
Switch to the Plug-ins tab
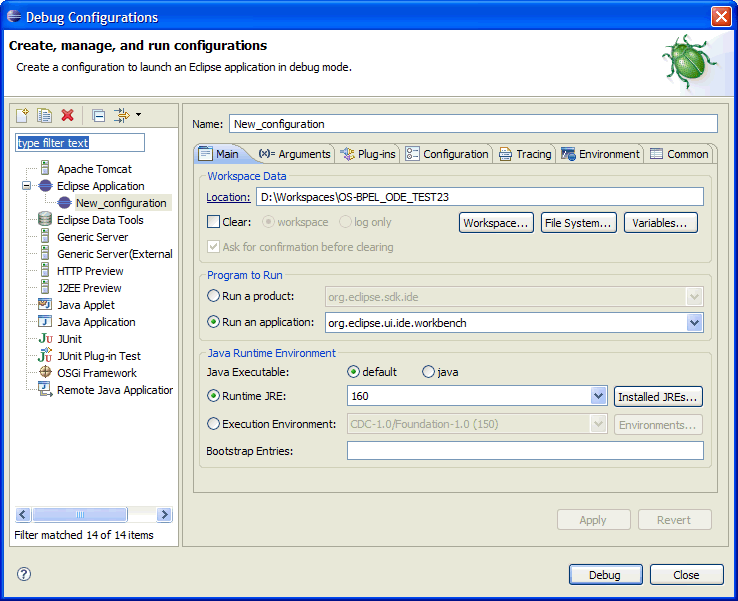point(368,154)
